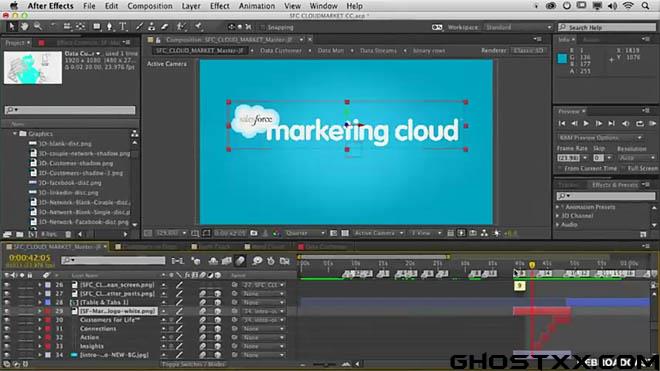Select the Rotation tool
This screenshot has width=660, height=371.
point(53,27)
